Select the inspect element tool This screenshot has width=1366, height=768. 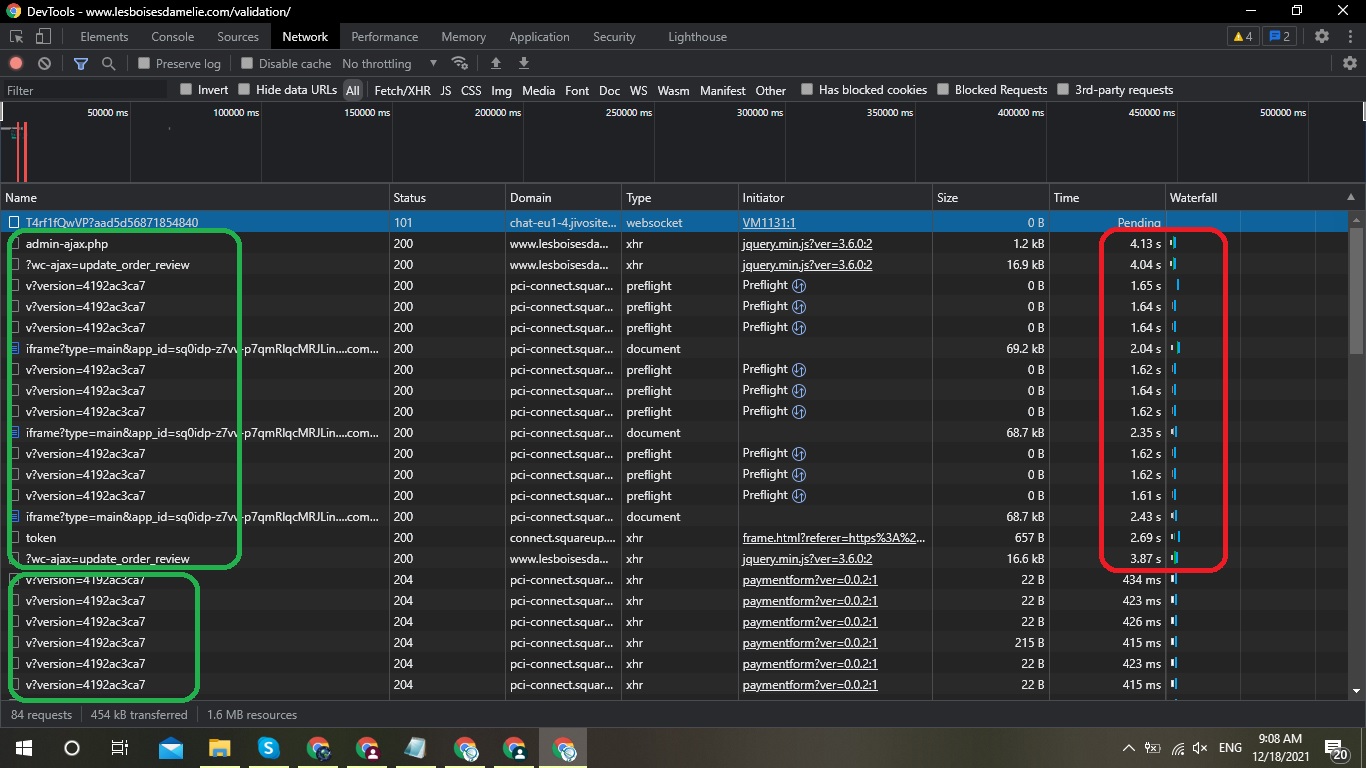pos(17,37)
